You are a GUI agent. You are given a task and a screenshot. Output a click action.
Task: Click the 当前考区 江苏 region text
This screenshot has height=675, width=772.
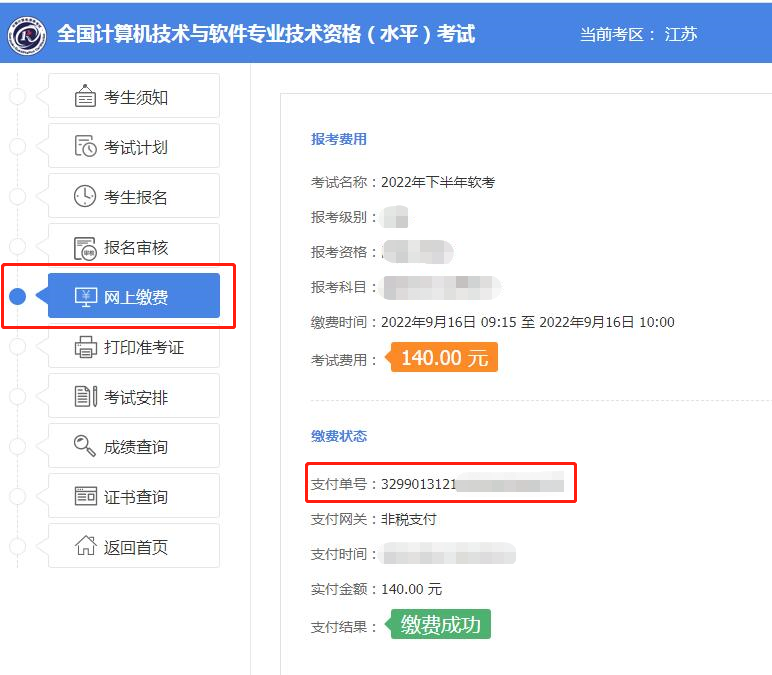tap(638, 35)
